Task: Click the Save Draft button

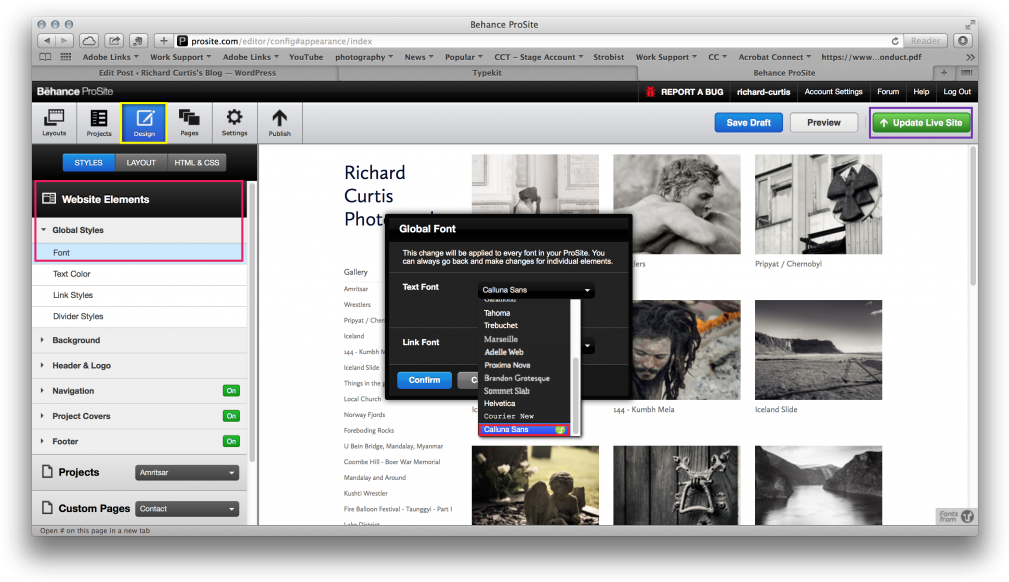Action: [x=748, y=122]
